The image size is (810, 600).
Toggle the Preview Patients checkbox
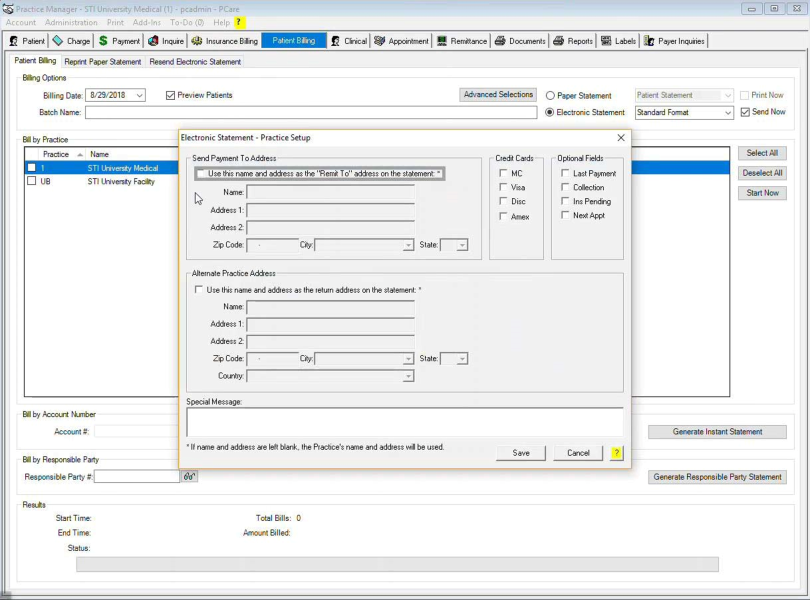170,95
